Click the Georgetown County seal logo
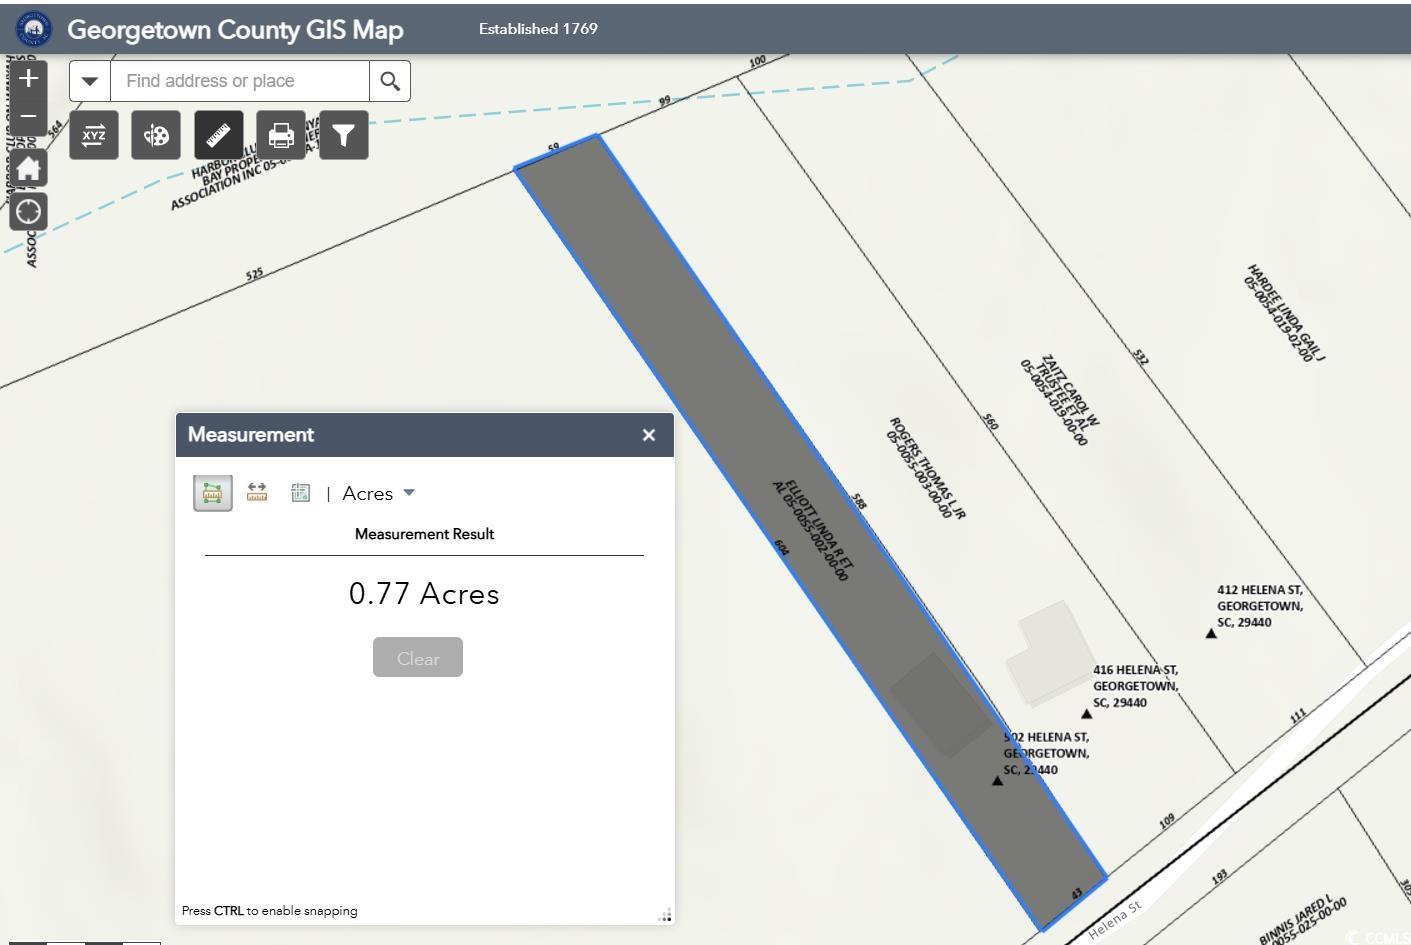The width and height of the screenshot is (1411, 945). pyautogui.click(x=34, y=29)
